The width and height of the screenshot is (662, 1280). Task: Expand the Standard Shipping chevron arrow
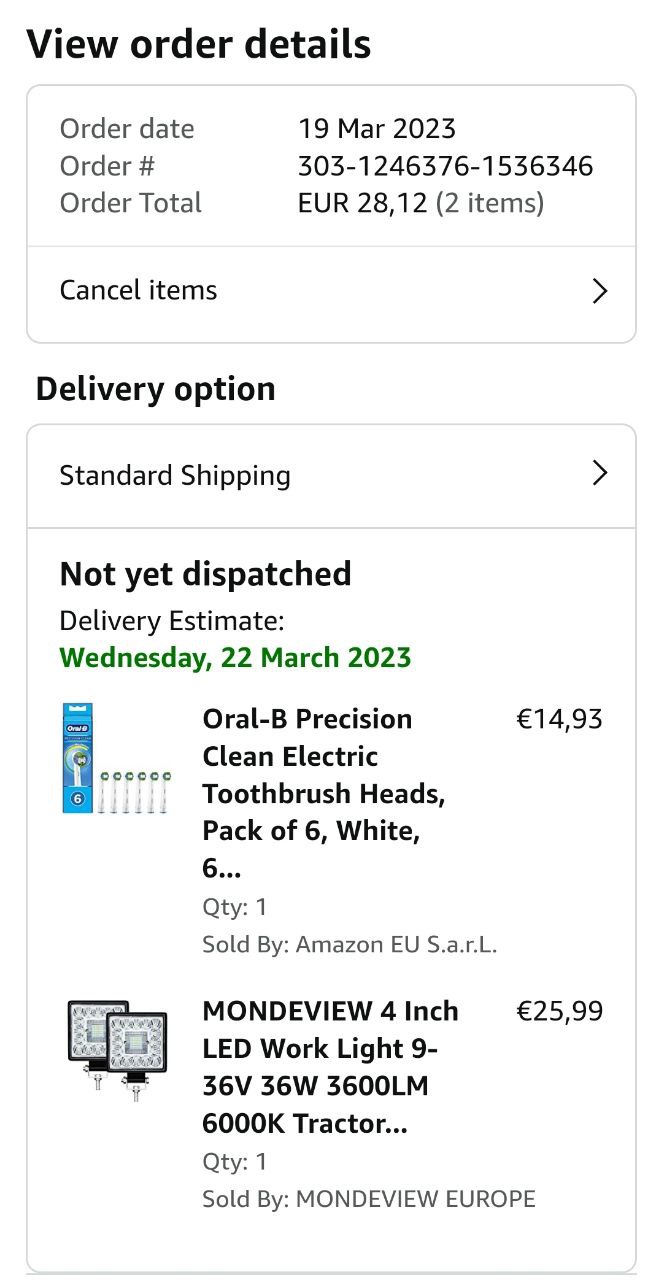click(x=600, y=473)
